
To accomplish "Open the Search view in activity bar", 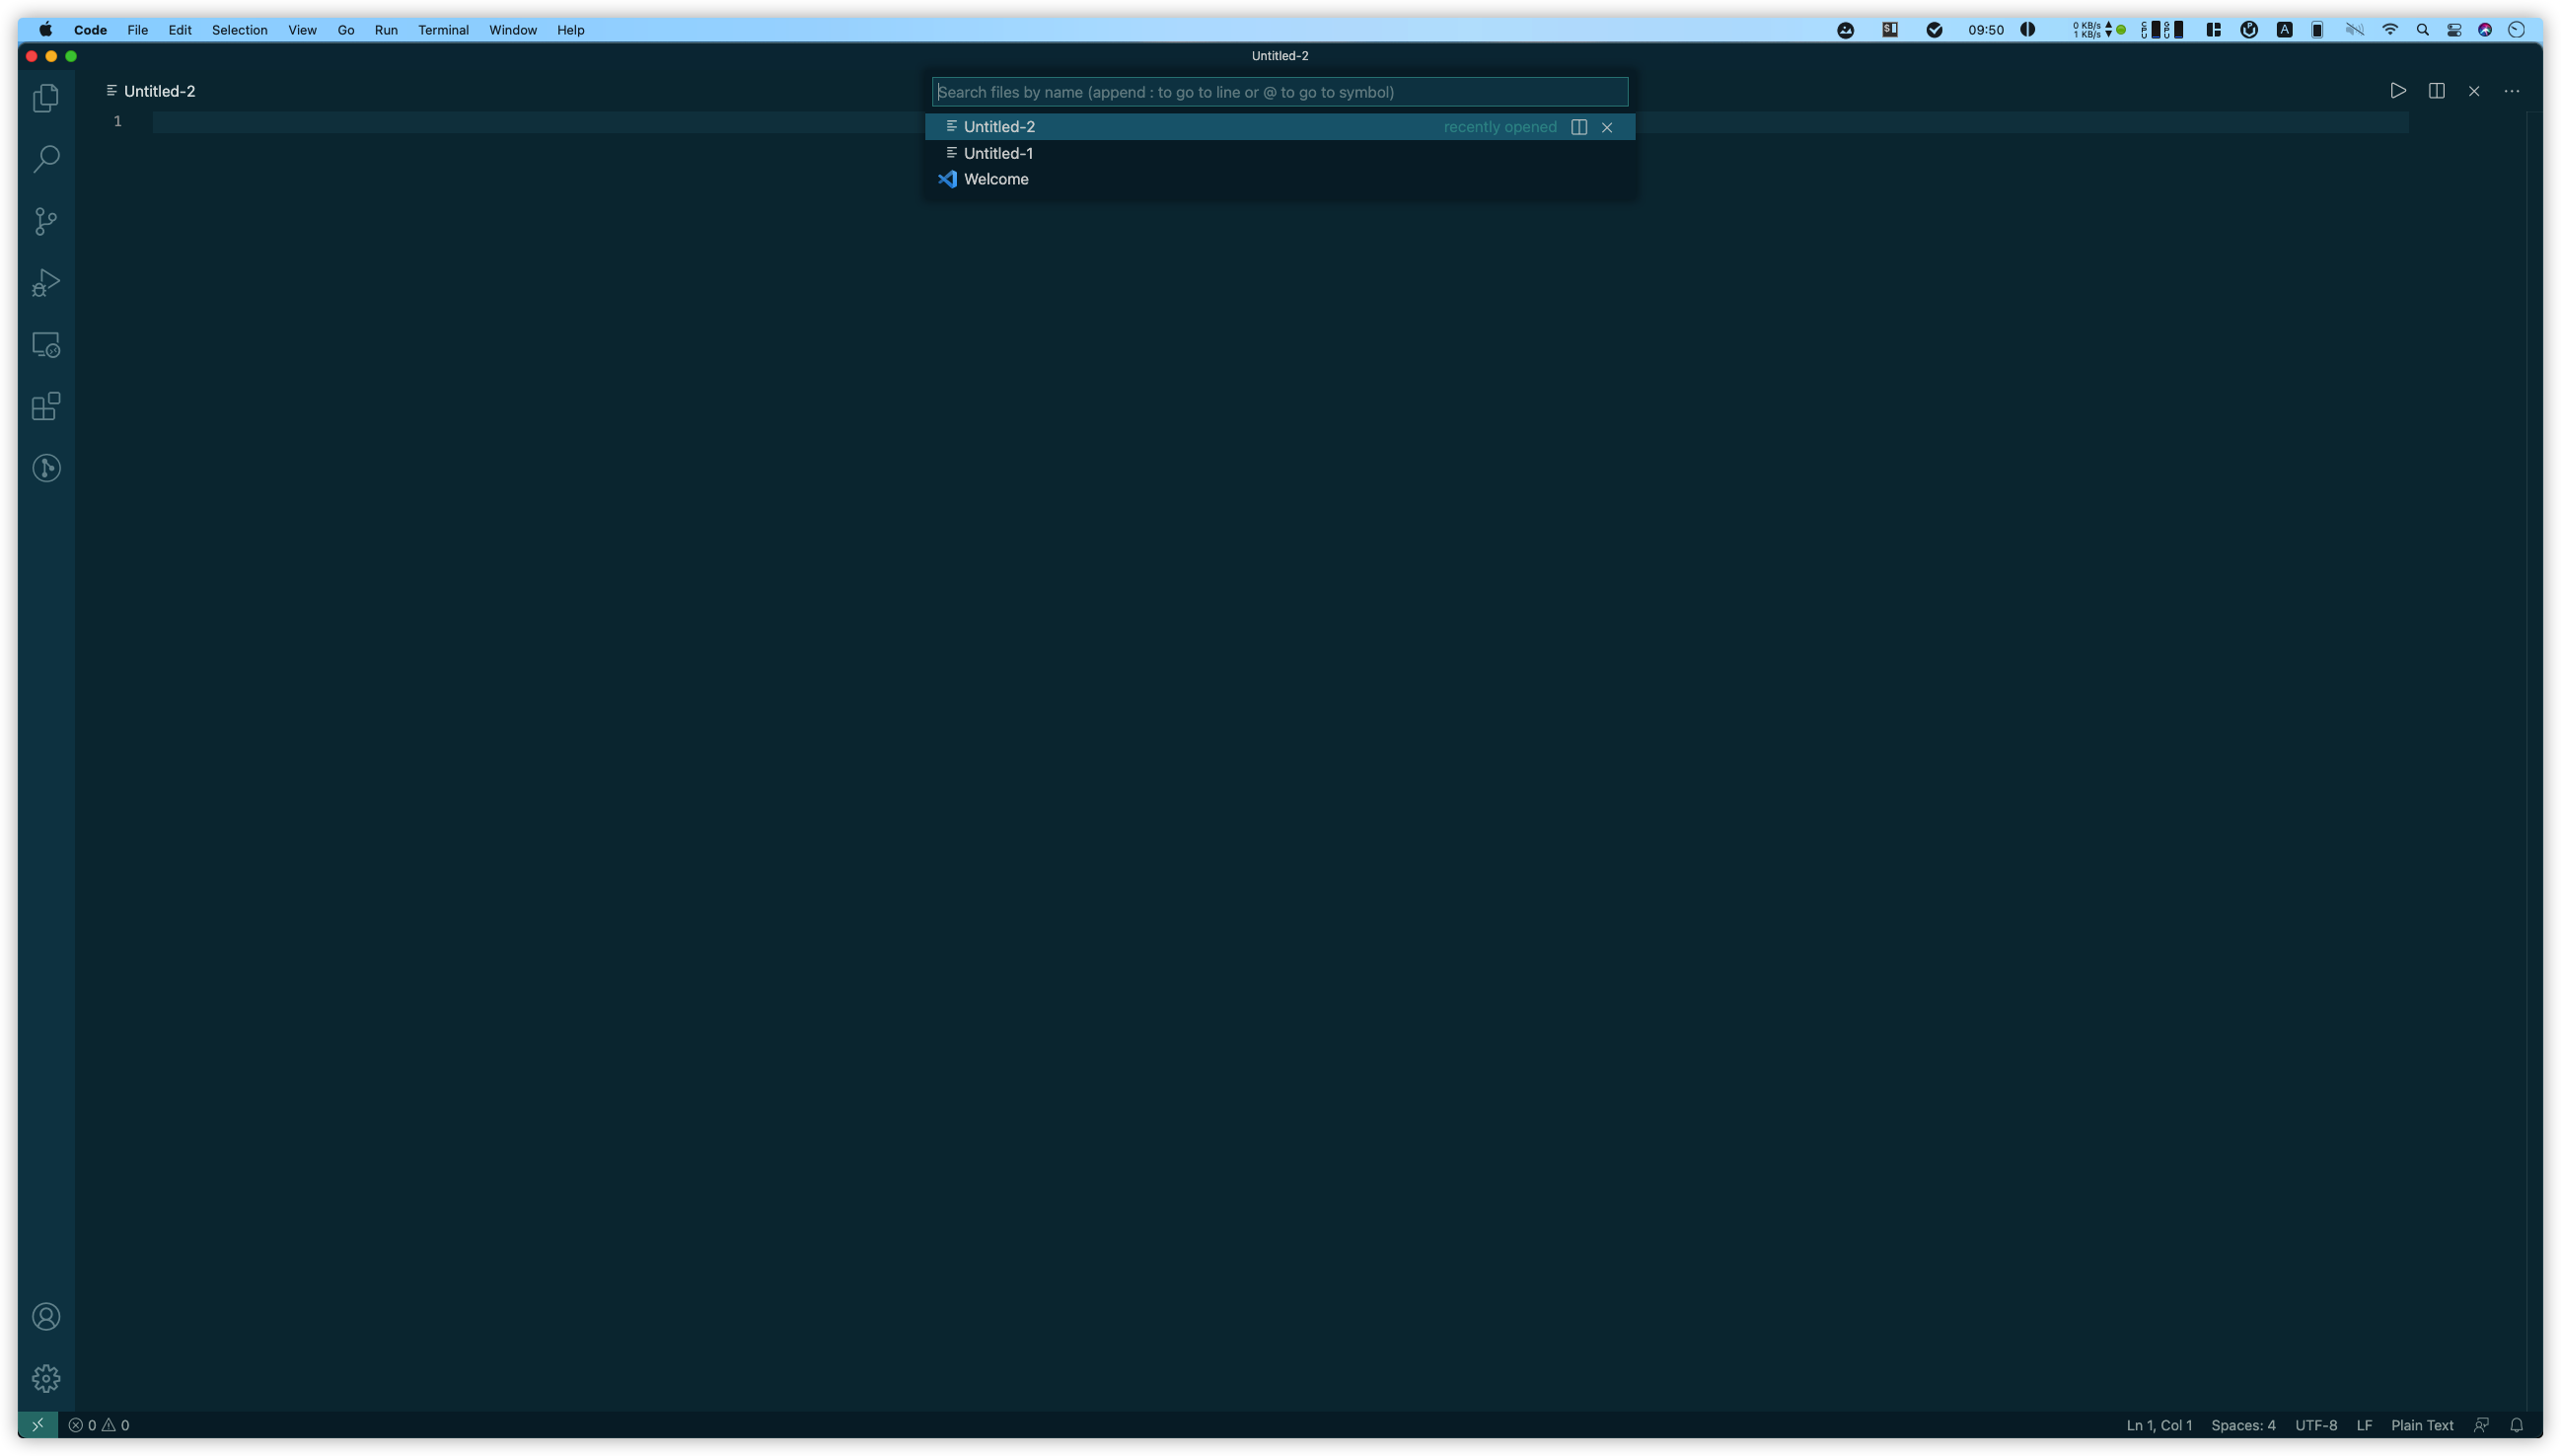I will 46,159.
